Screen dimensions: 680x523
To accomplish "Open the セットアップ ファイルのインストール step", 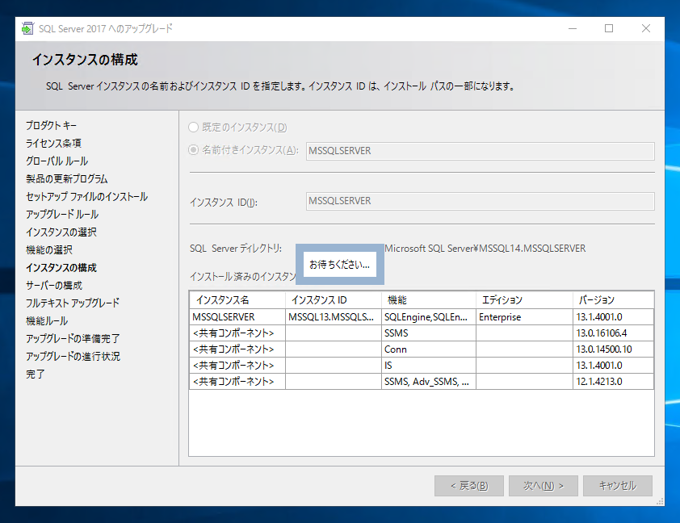I will pyautogui.click(x=87, y=196).
